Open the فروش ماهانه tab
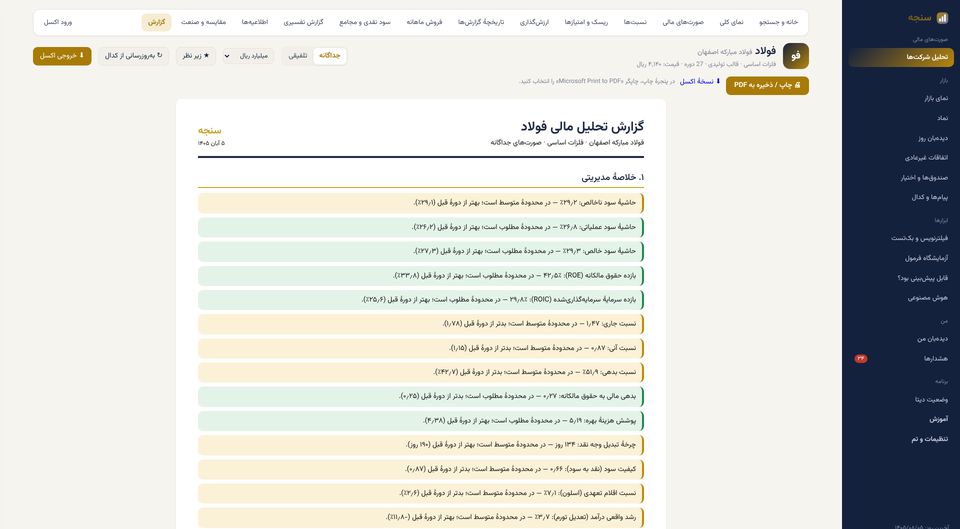The image size is (960, 529). click(424, 23)
